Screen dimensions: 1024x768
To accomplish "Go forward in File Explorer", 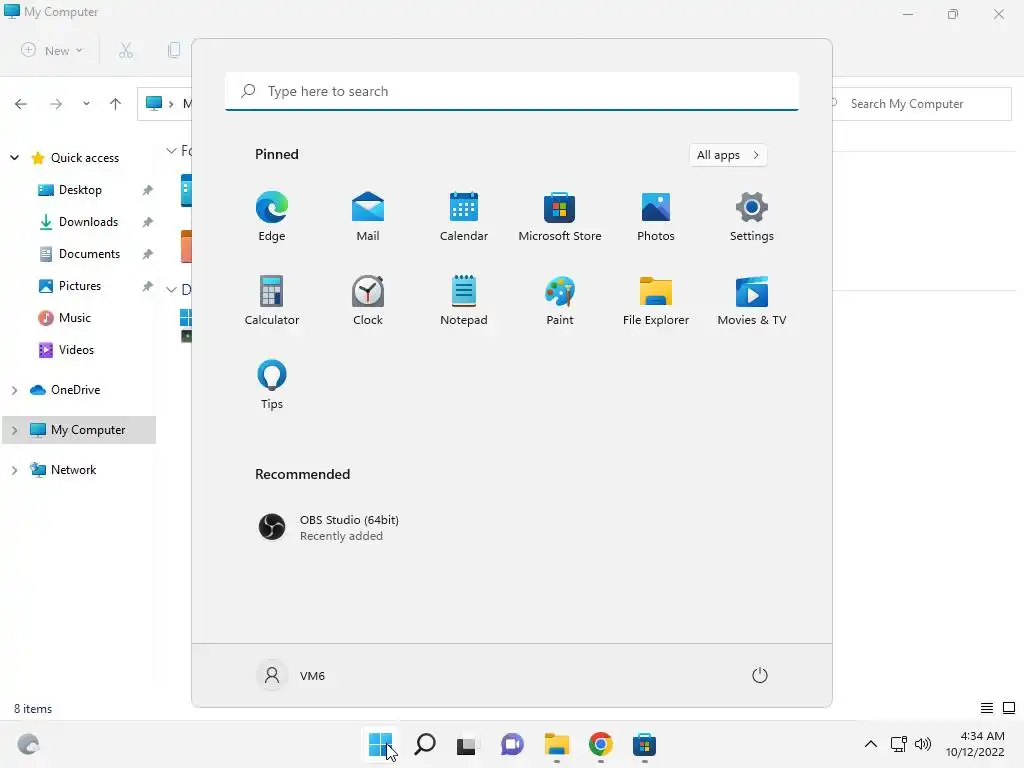I will pos(56,104).
